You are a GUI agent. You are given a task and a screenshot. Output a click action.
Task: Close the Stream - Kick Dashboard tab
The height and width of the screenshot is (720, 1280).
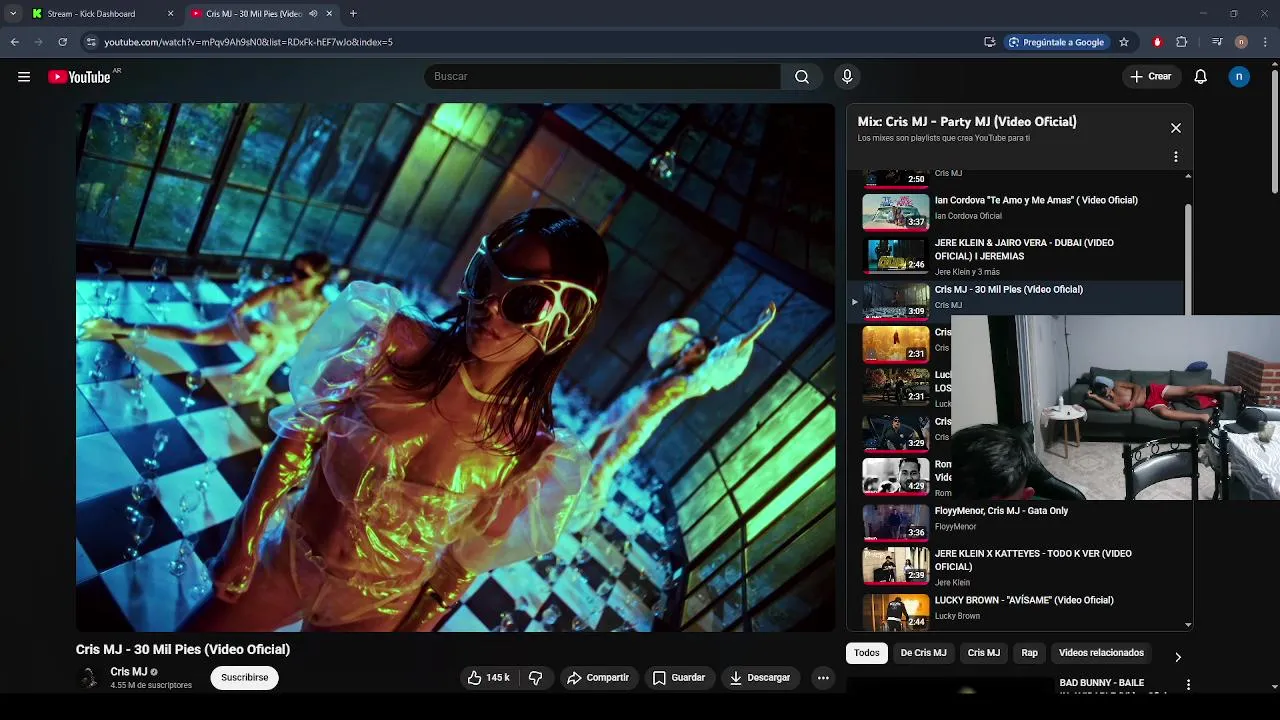click(170, 14)
